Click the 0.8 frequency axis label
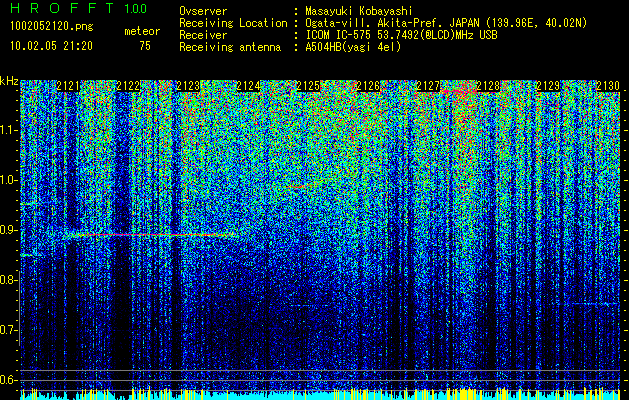 (x=8, y=280)
